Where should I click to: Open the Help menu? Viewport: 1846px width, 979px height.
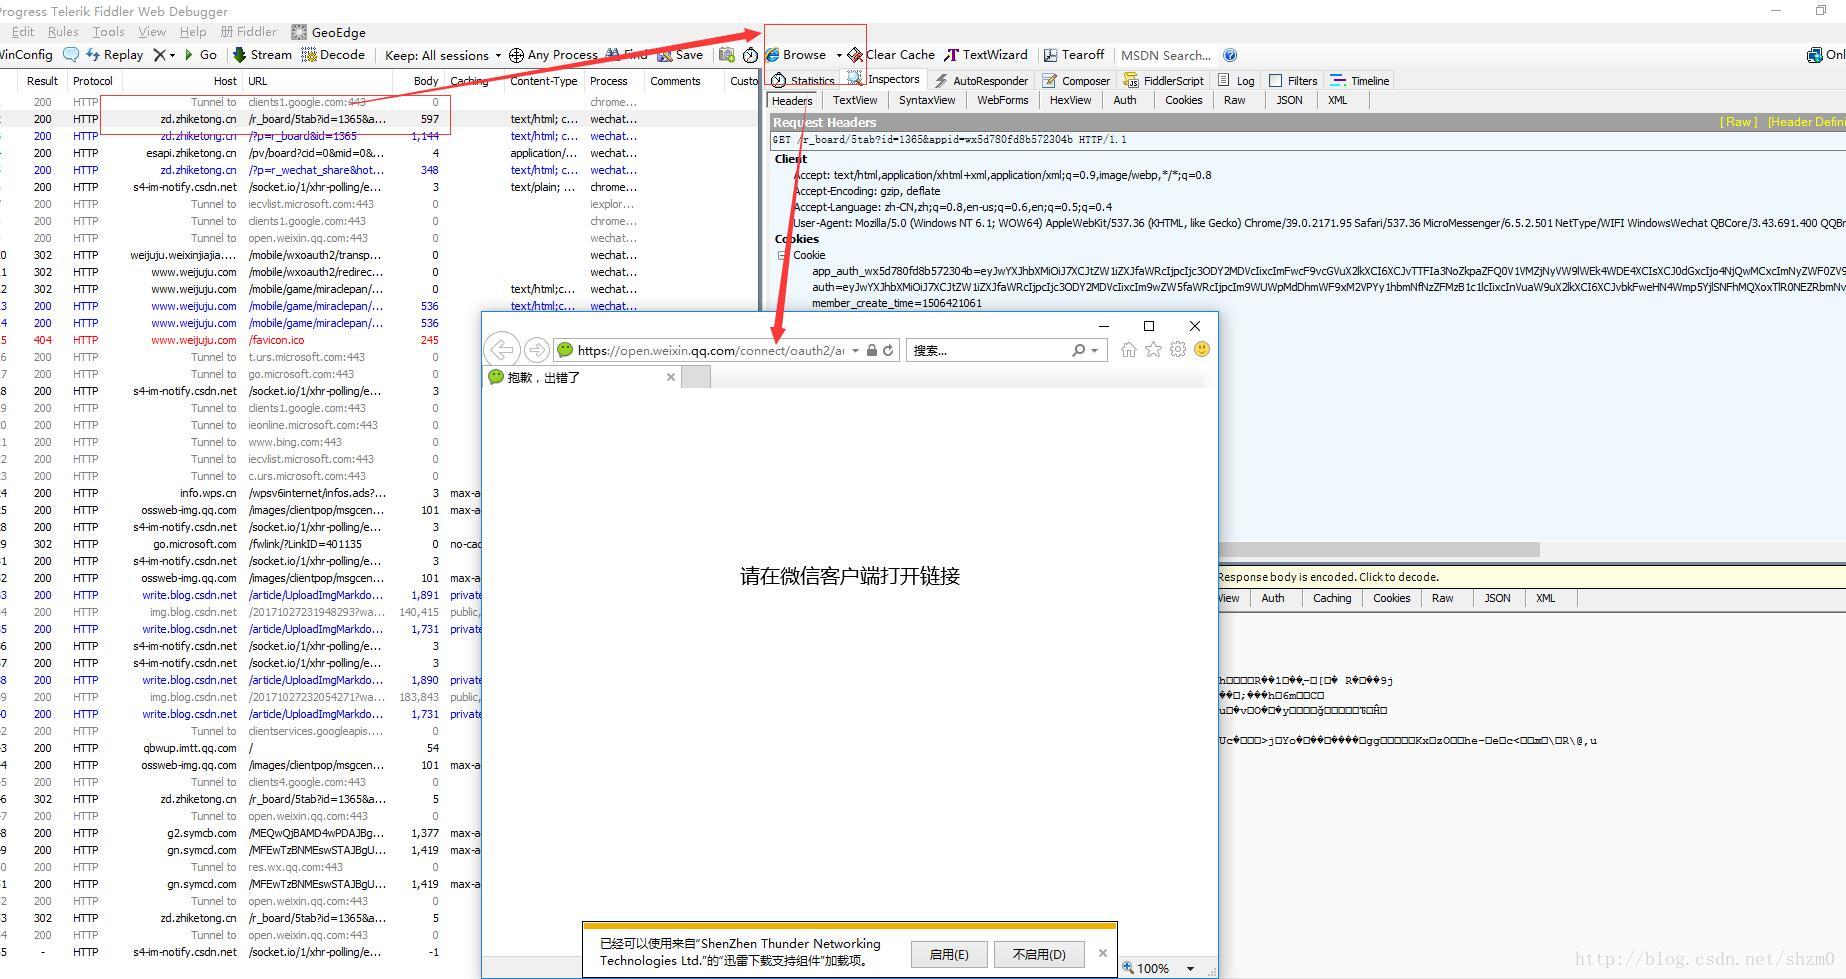pos(193,32)
